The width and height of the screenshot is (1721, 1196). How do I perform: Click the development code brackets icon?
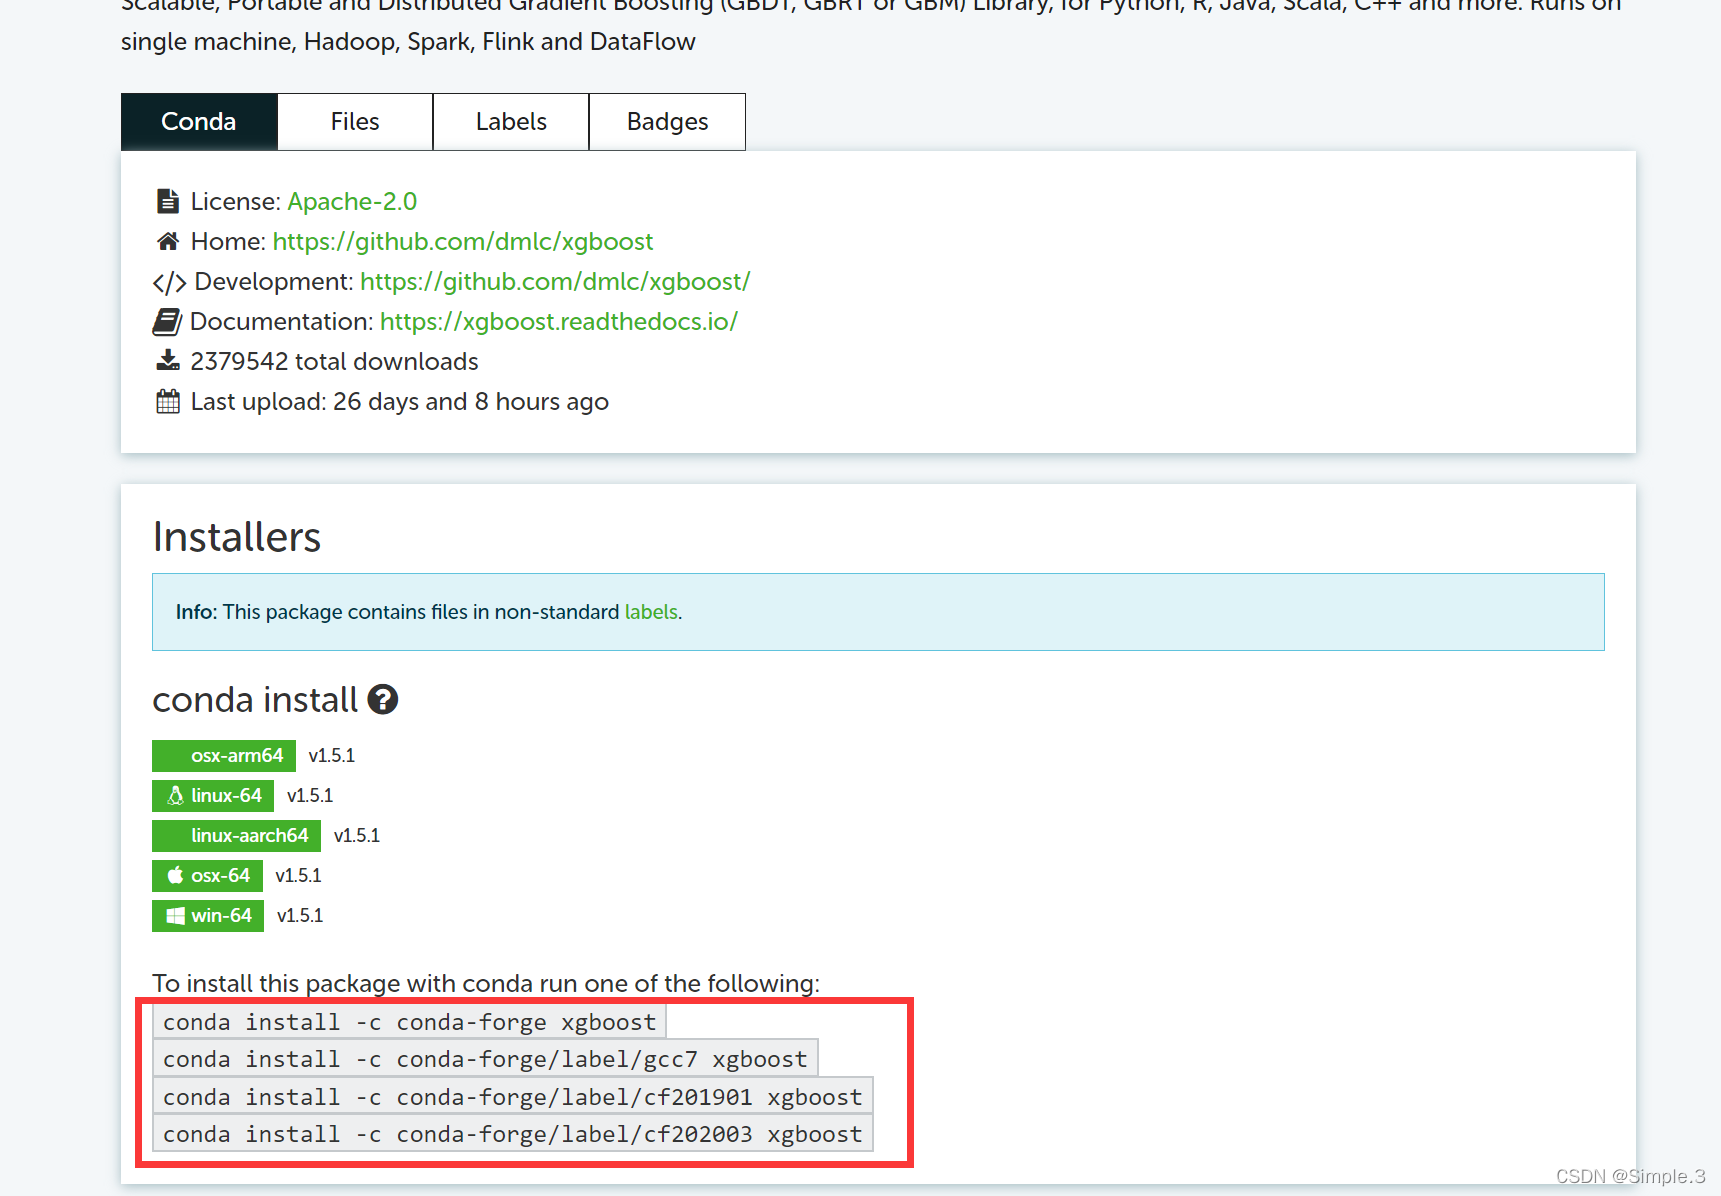pos(169,283)
